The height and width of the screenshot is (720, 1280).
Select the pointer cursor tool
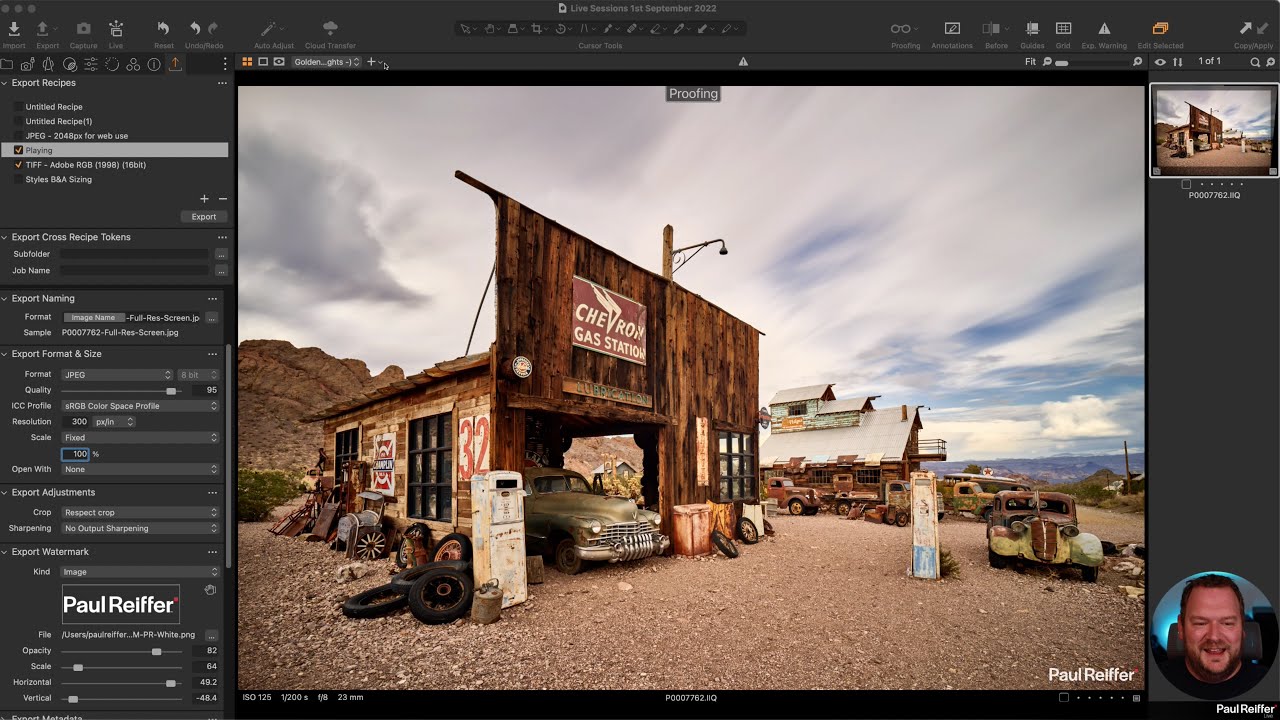(464, 29)
